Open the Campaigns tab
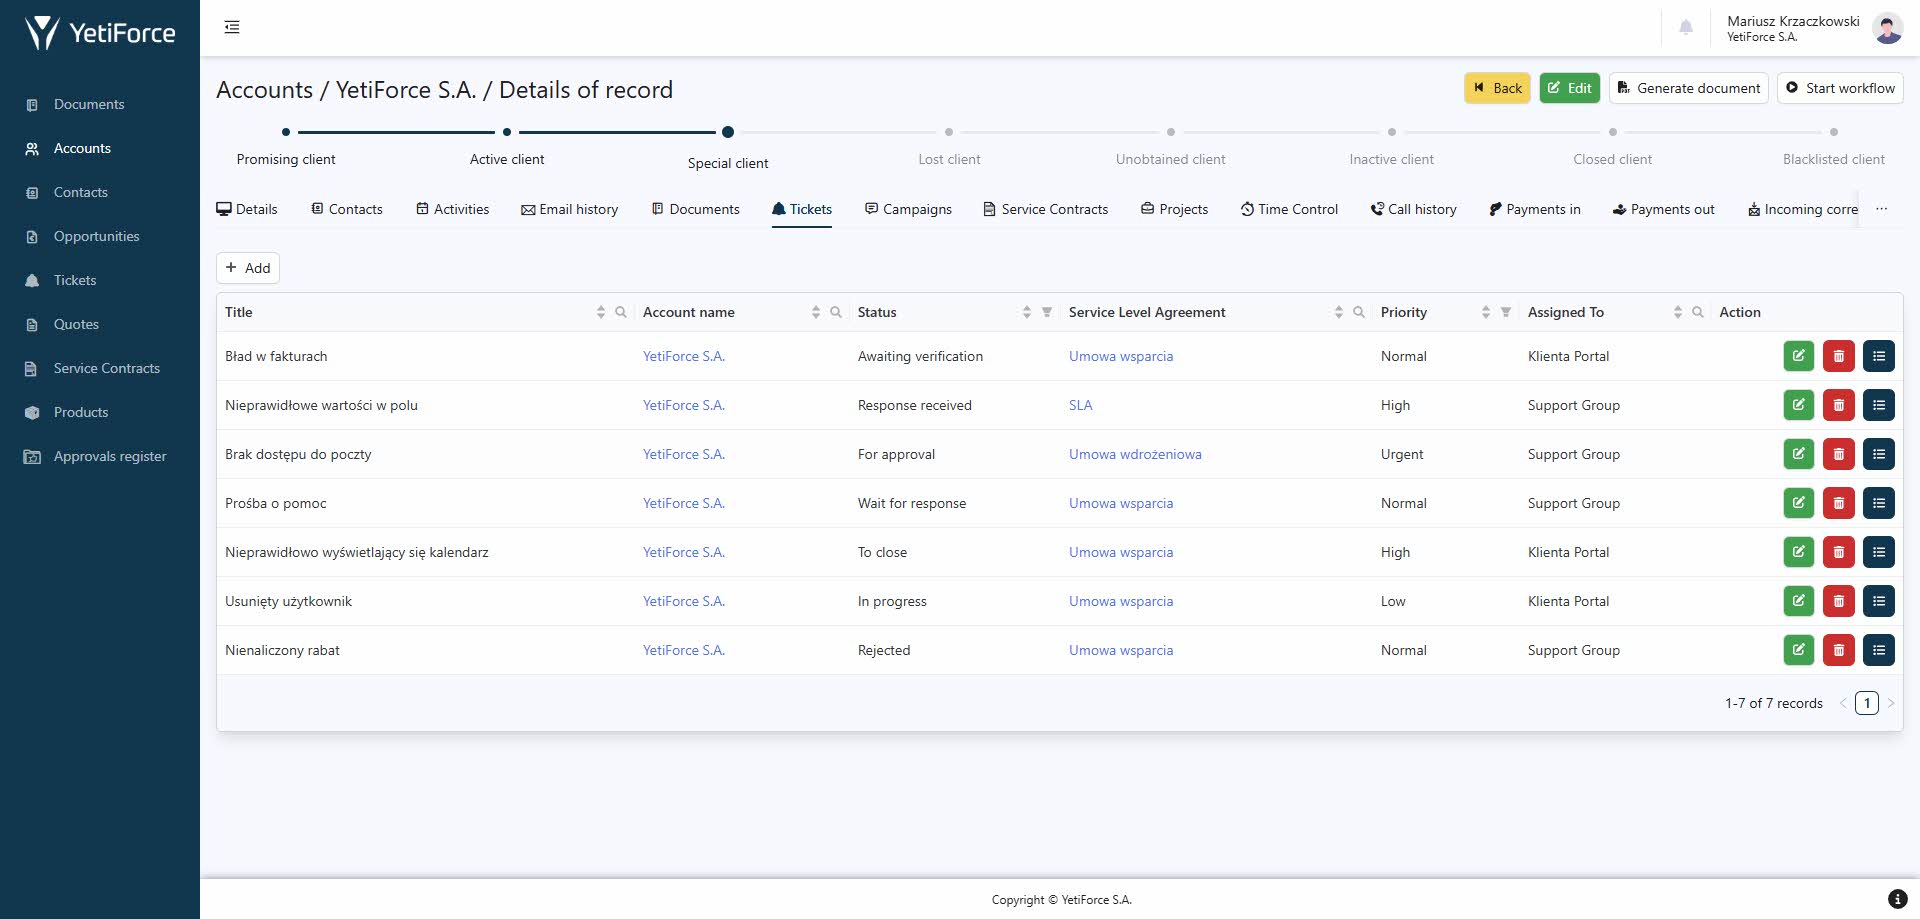The image size is (1920, 919). coord(909,209)
